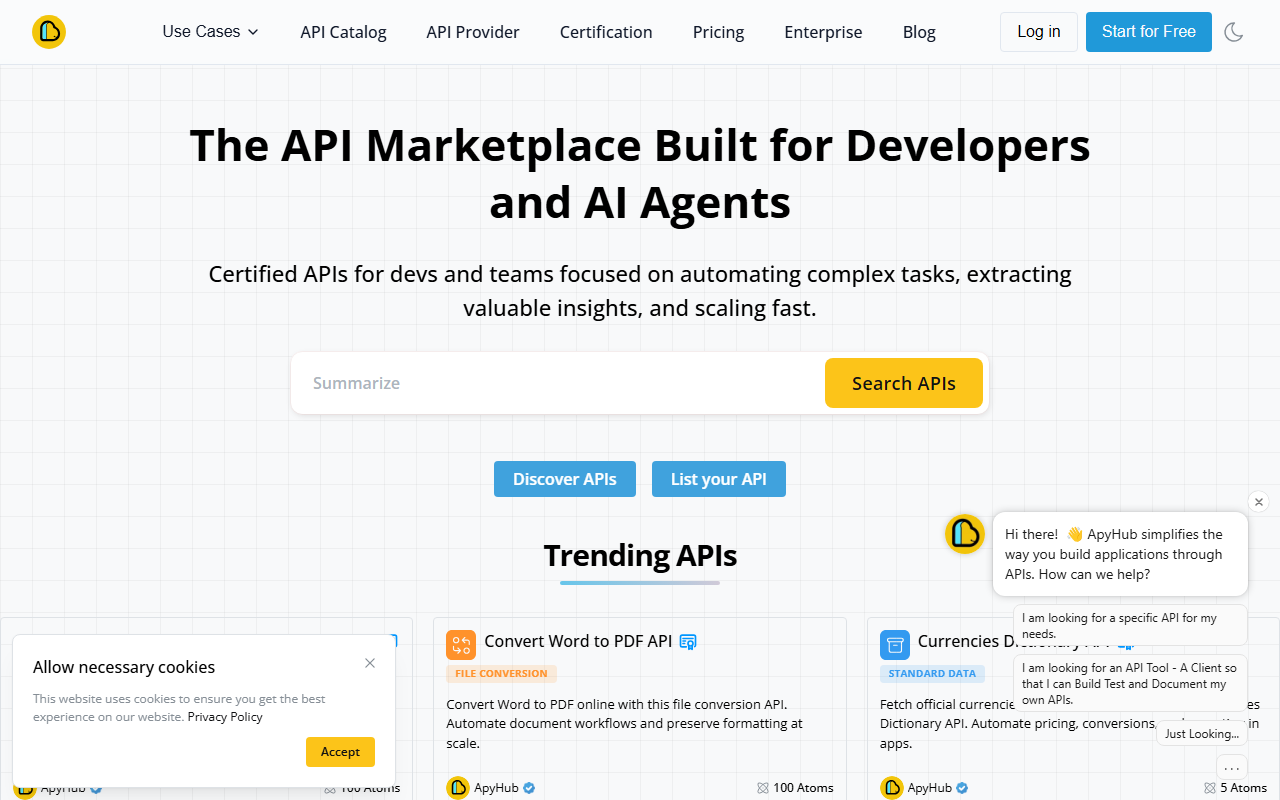Image resolution: width=1280 pixels, height=800 pixels.
Task: Click the Trending APIs heading
Action: pos(640,555)
